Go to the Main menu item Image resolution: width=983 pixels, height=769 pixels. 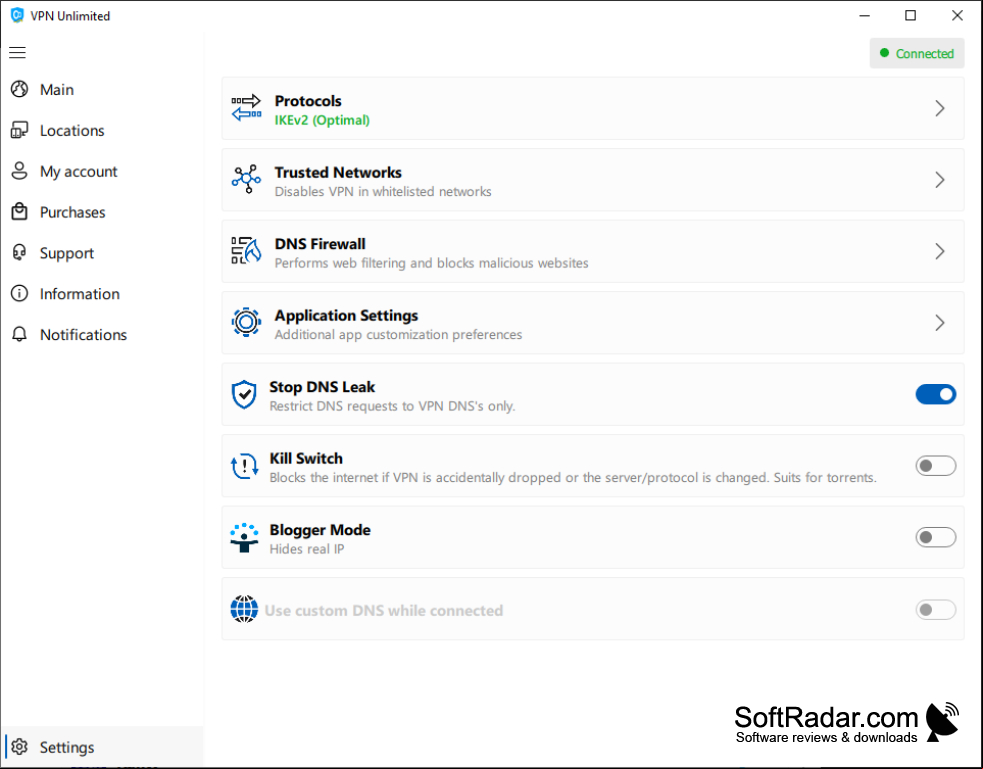[102, 90]
